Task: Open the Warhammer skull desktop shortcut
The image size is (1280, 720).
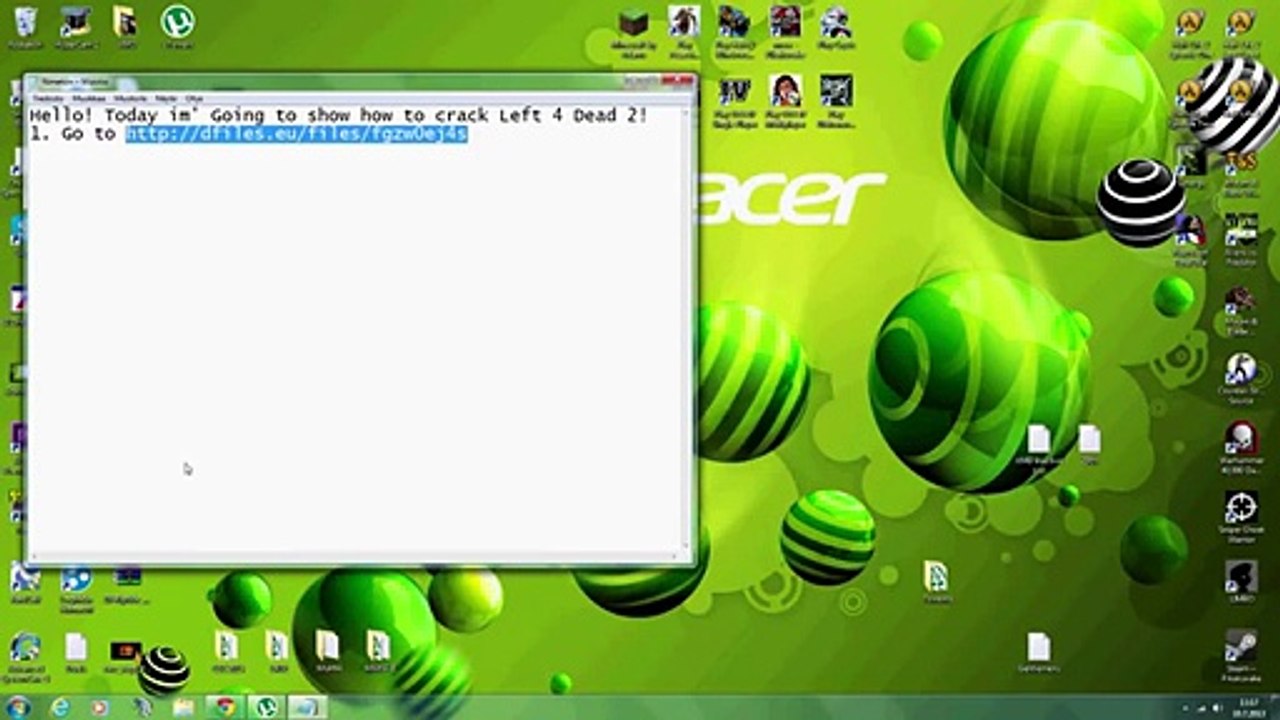Action: (1241, 447)
